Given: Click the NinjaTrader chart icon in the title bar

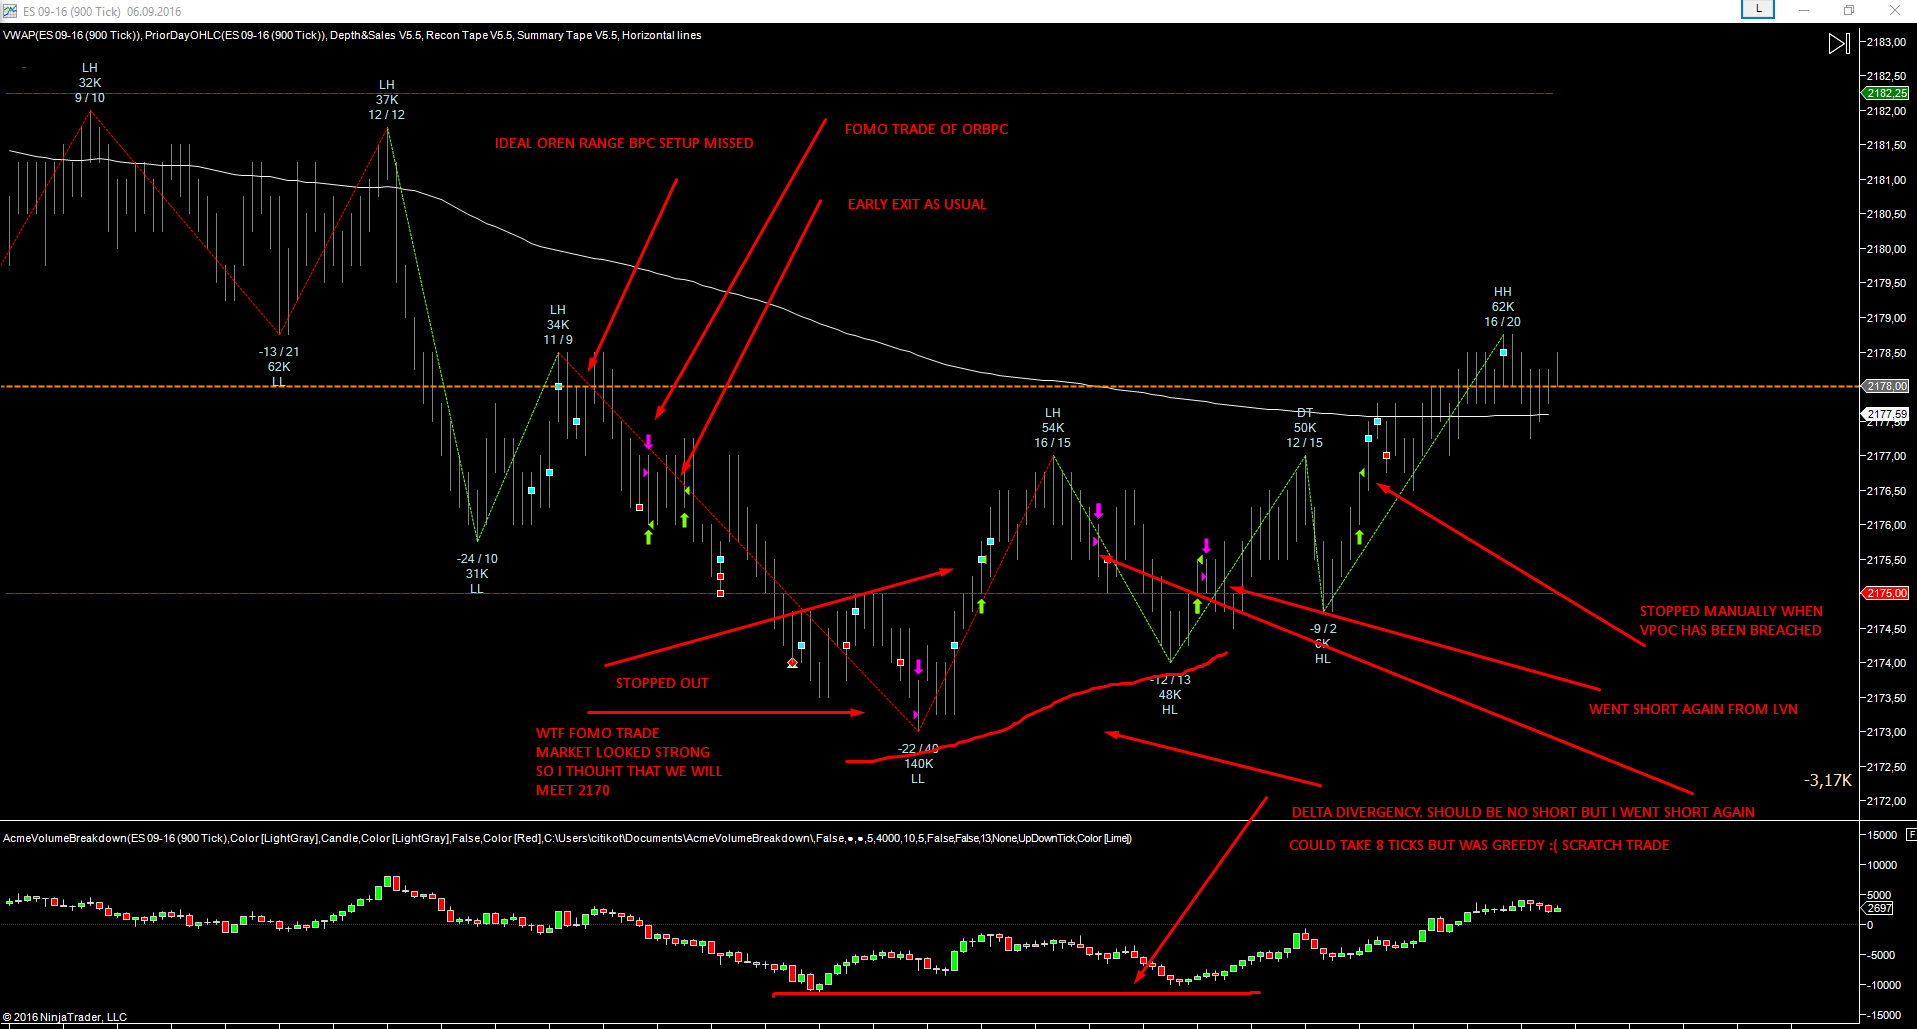Looking at the screenshot, I should (10, 11).
